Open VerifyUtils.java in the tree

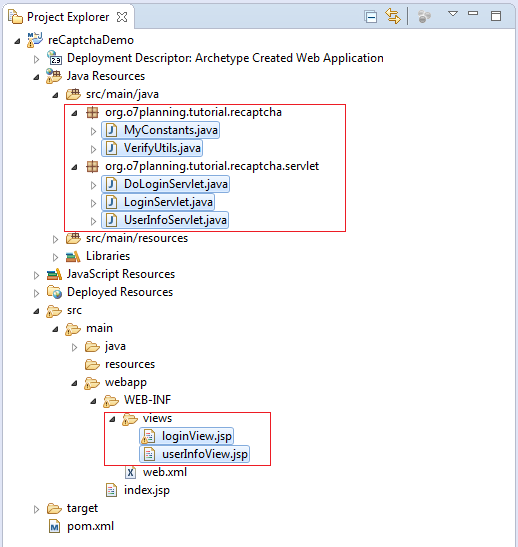[162, 148]
